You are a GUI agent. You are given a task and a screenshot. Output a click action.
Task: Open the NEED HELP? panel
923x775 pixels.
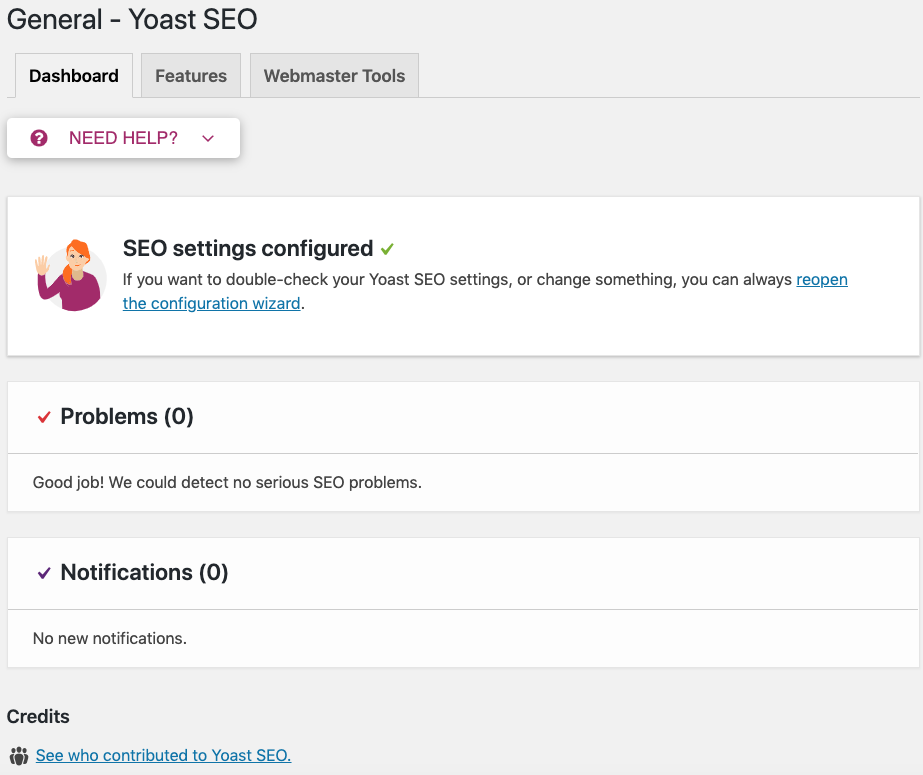click(123, 138)
